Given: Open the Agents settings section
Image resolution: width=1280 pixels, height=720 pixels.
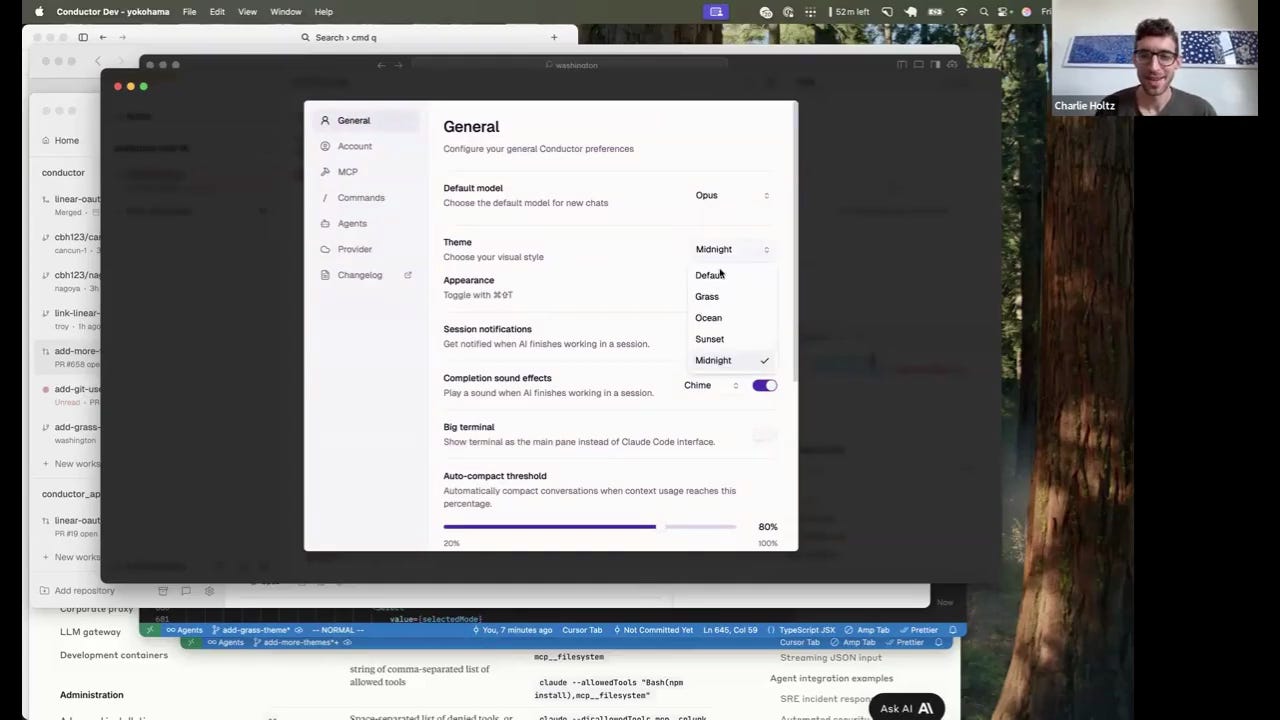Looking at the screenshot, I should click(x=366, y=224).
